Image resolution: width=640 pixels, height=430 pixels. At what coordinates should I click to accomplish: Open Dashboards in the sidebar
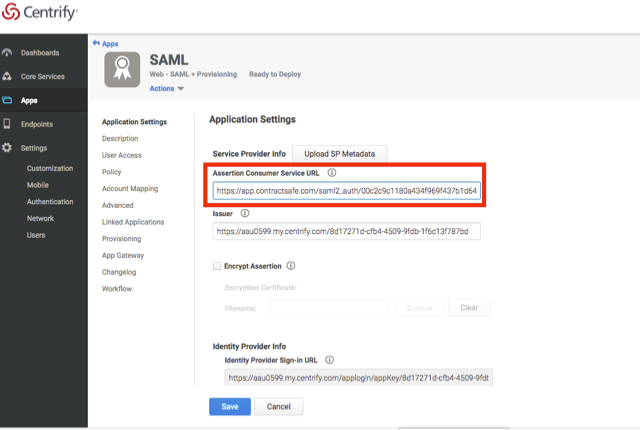coord(40,53)
